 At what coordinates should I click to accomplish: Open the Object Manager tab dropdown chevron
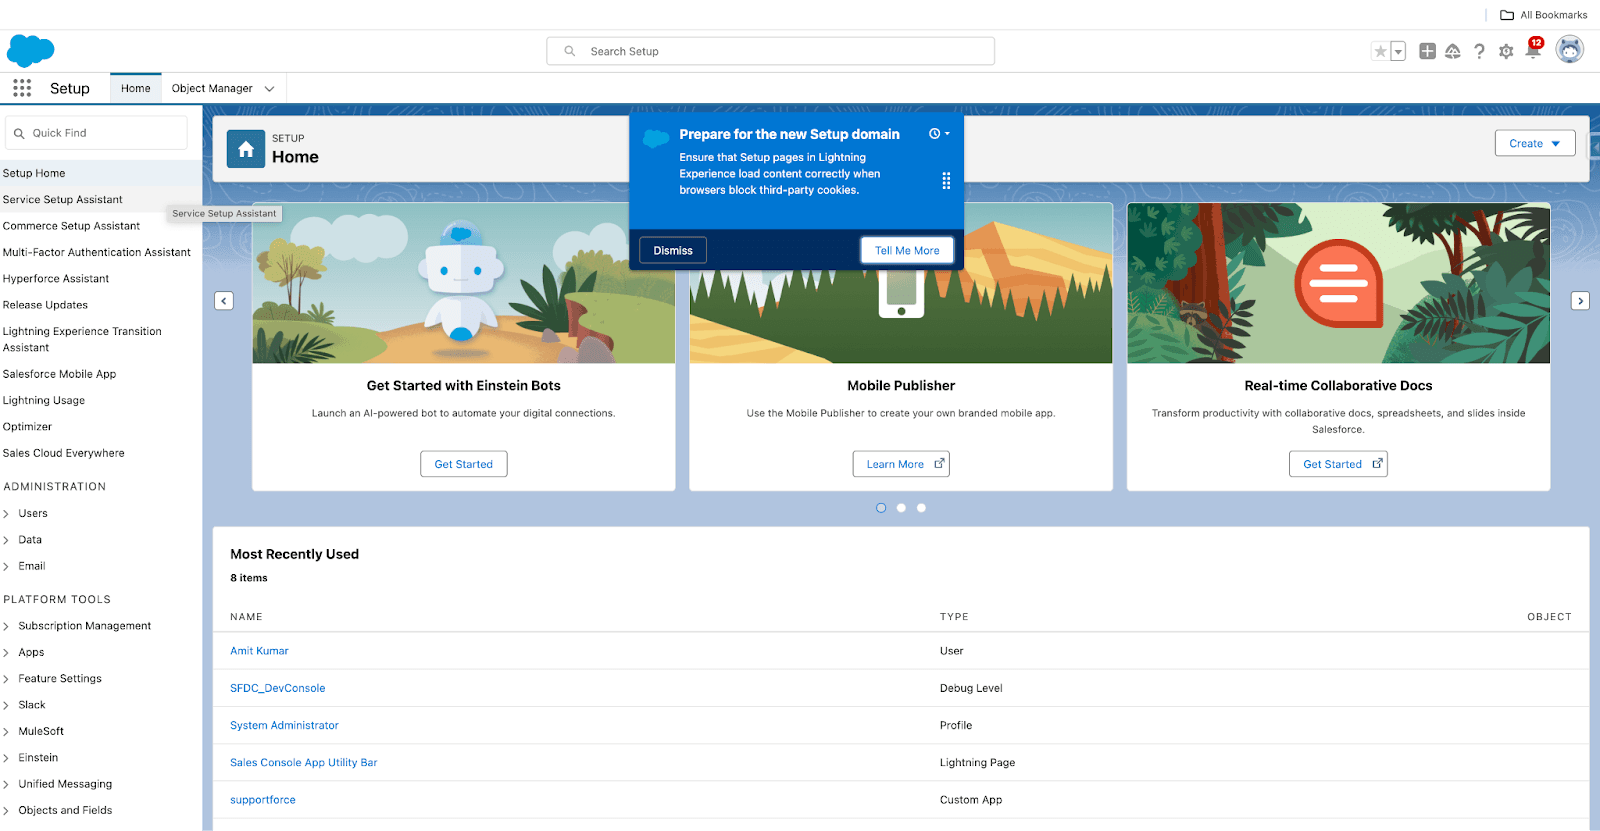pyautogui.click(x=269, y=89)
